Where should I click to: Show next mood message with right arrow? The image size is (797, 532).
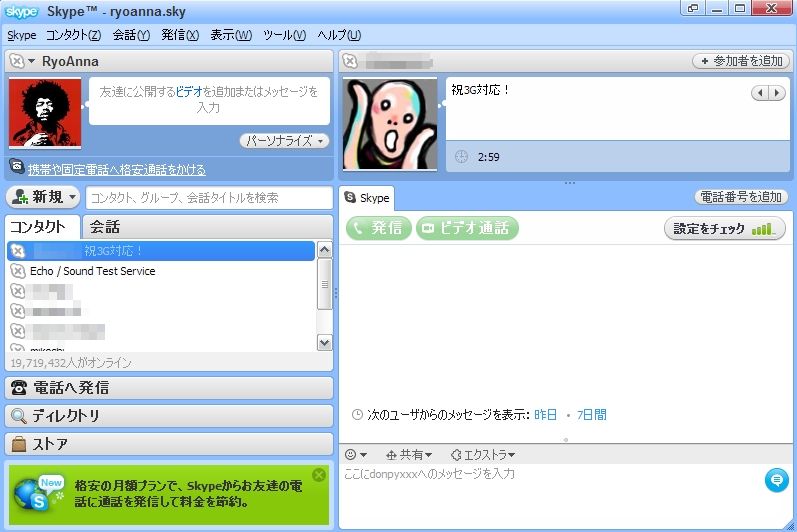coord(777,93)
